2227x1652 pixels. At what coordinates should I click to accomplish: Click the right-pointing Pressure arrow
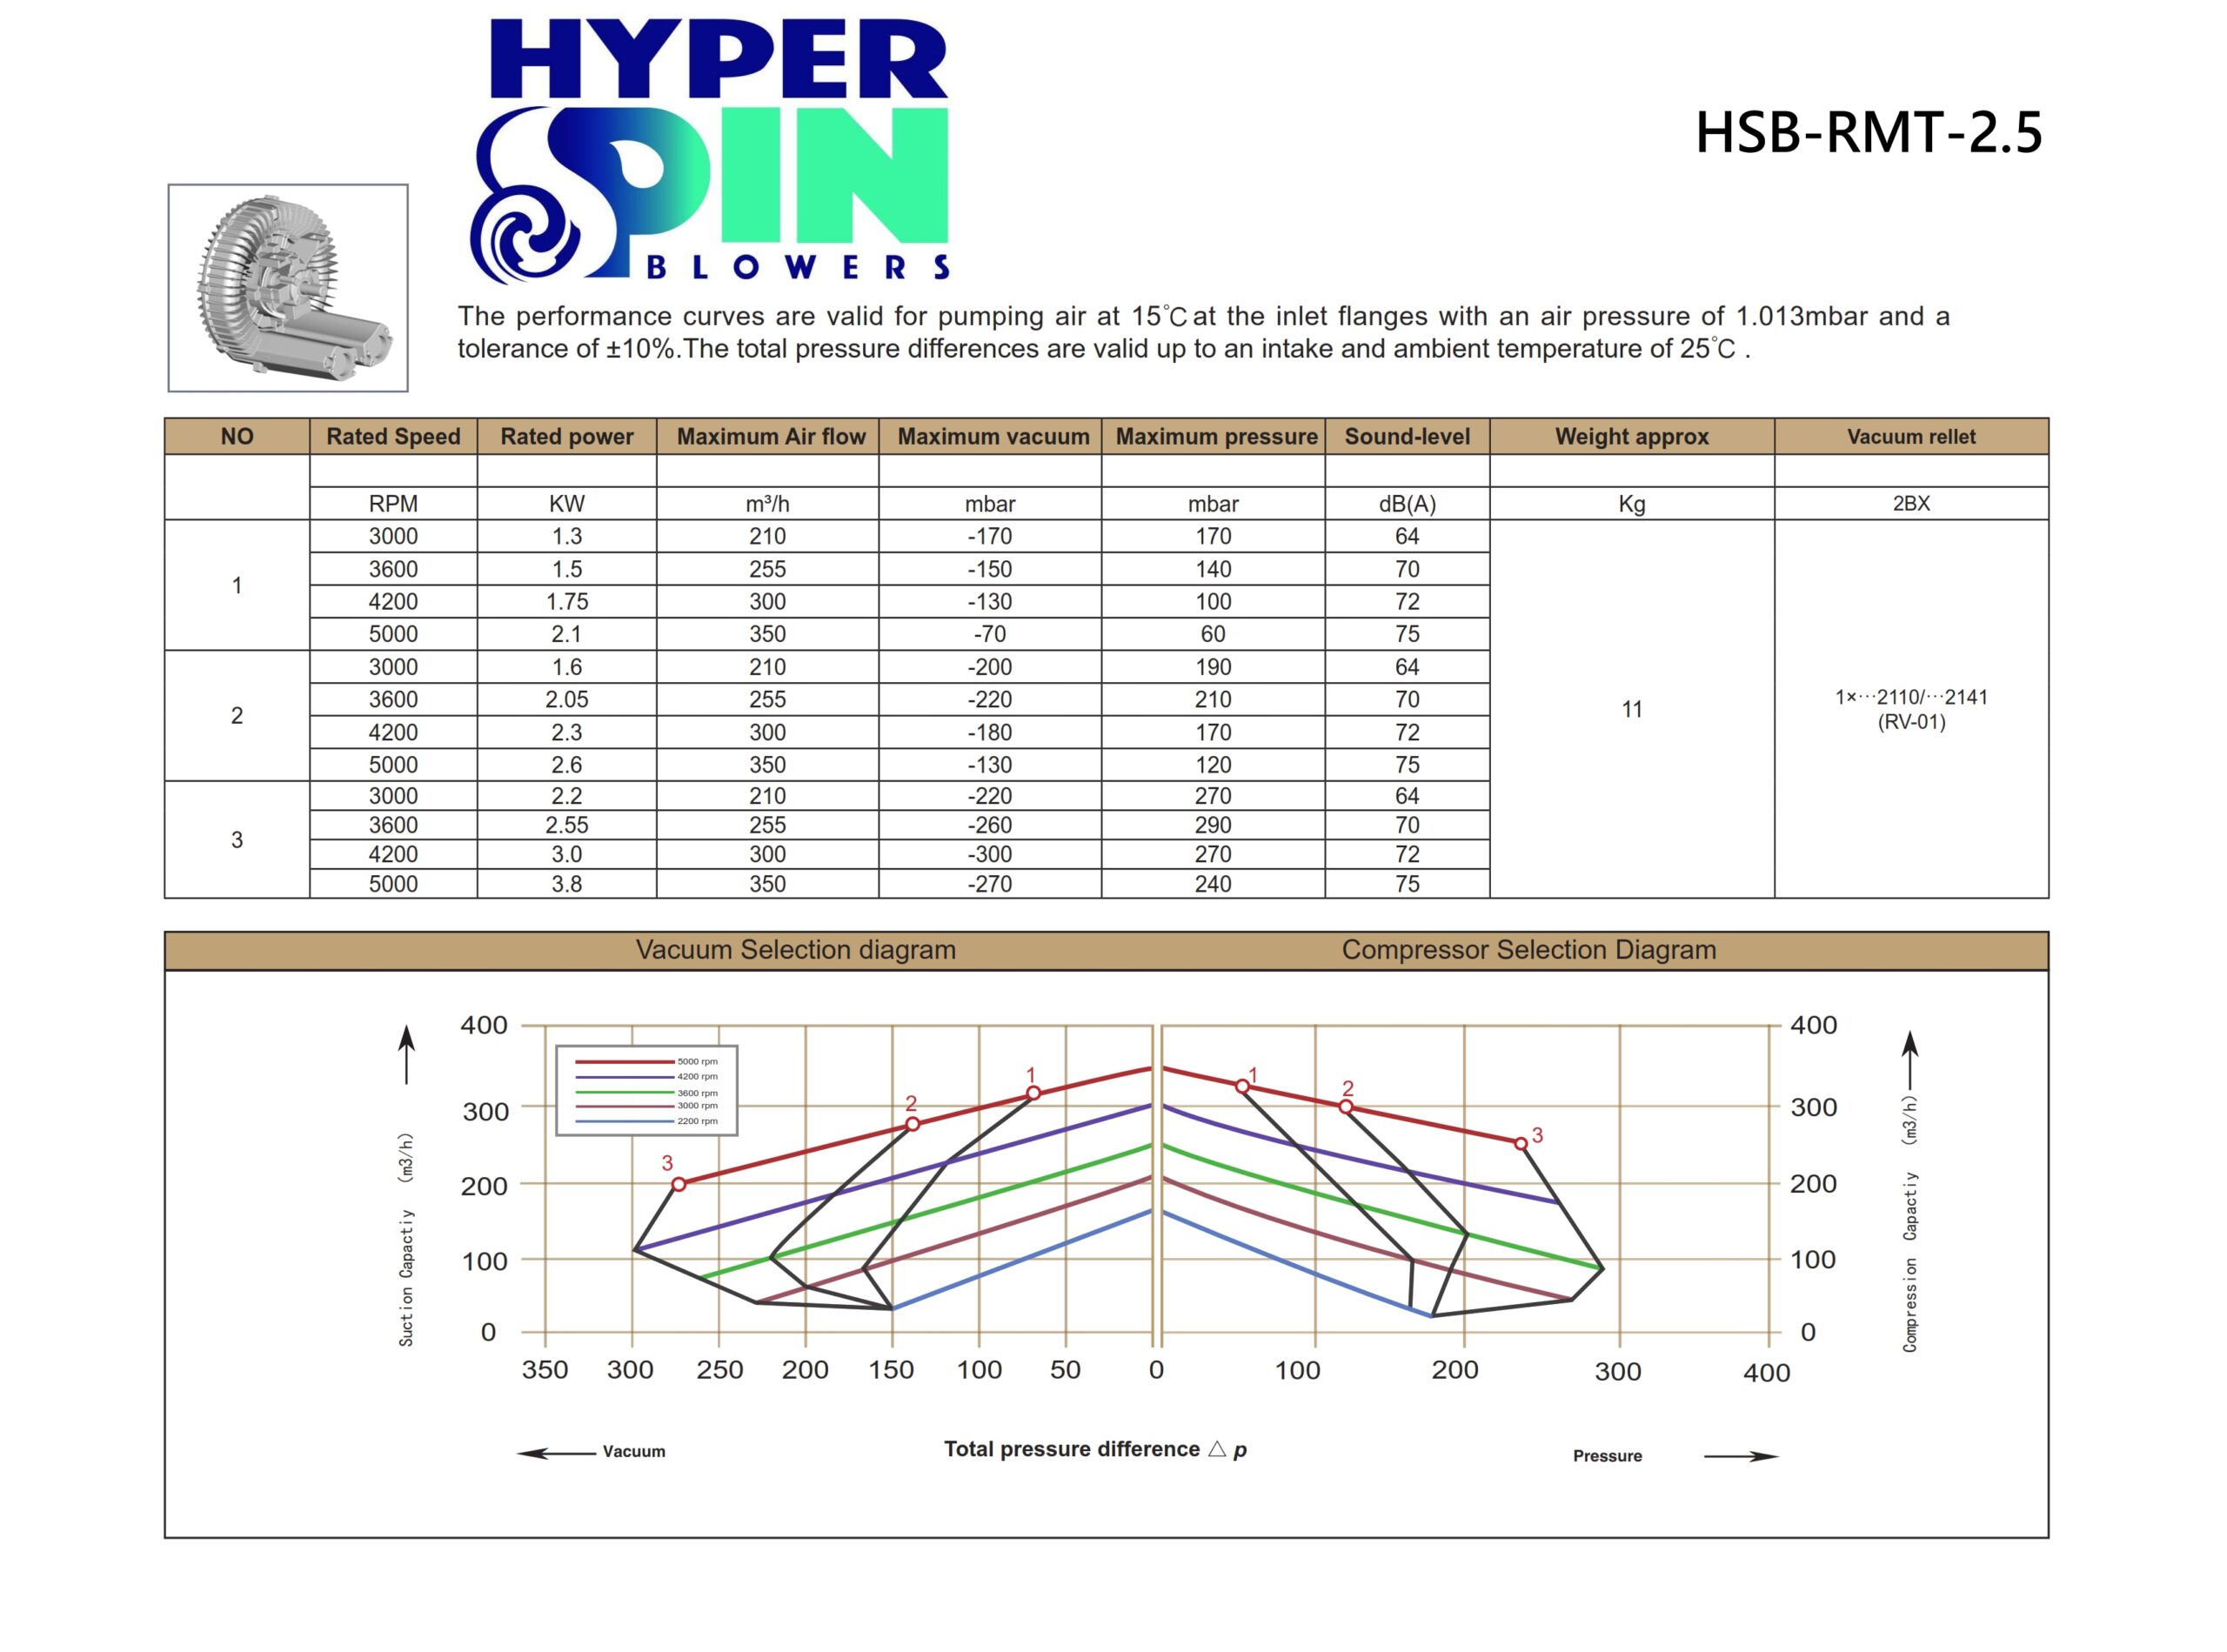(1741, 1456)
